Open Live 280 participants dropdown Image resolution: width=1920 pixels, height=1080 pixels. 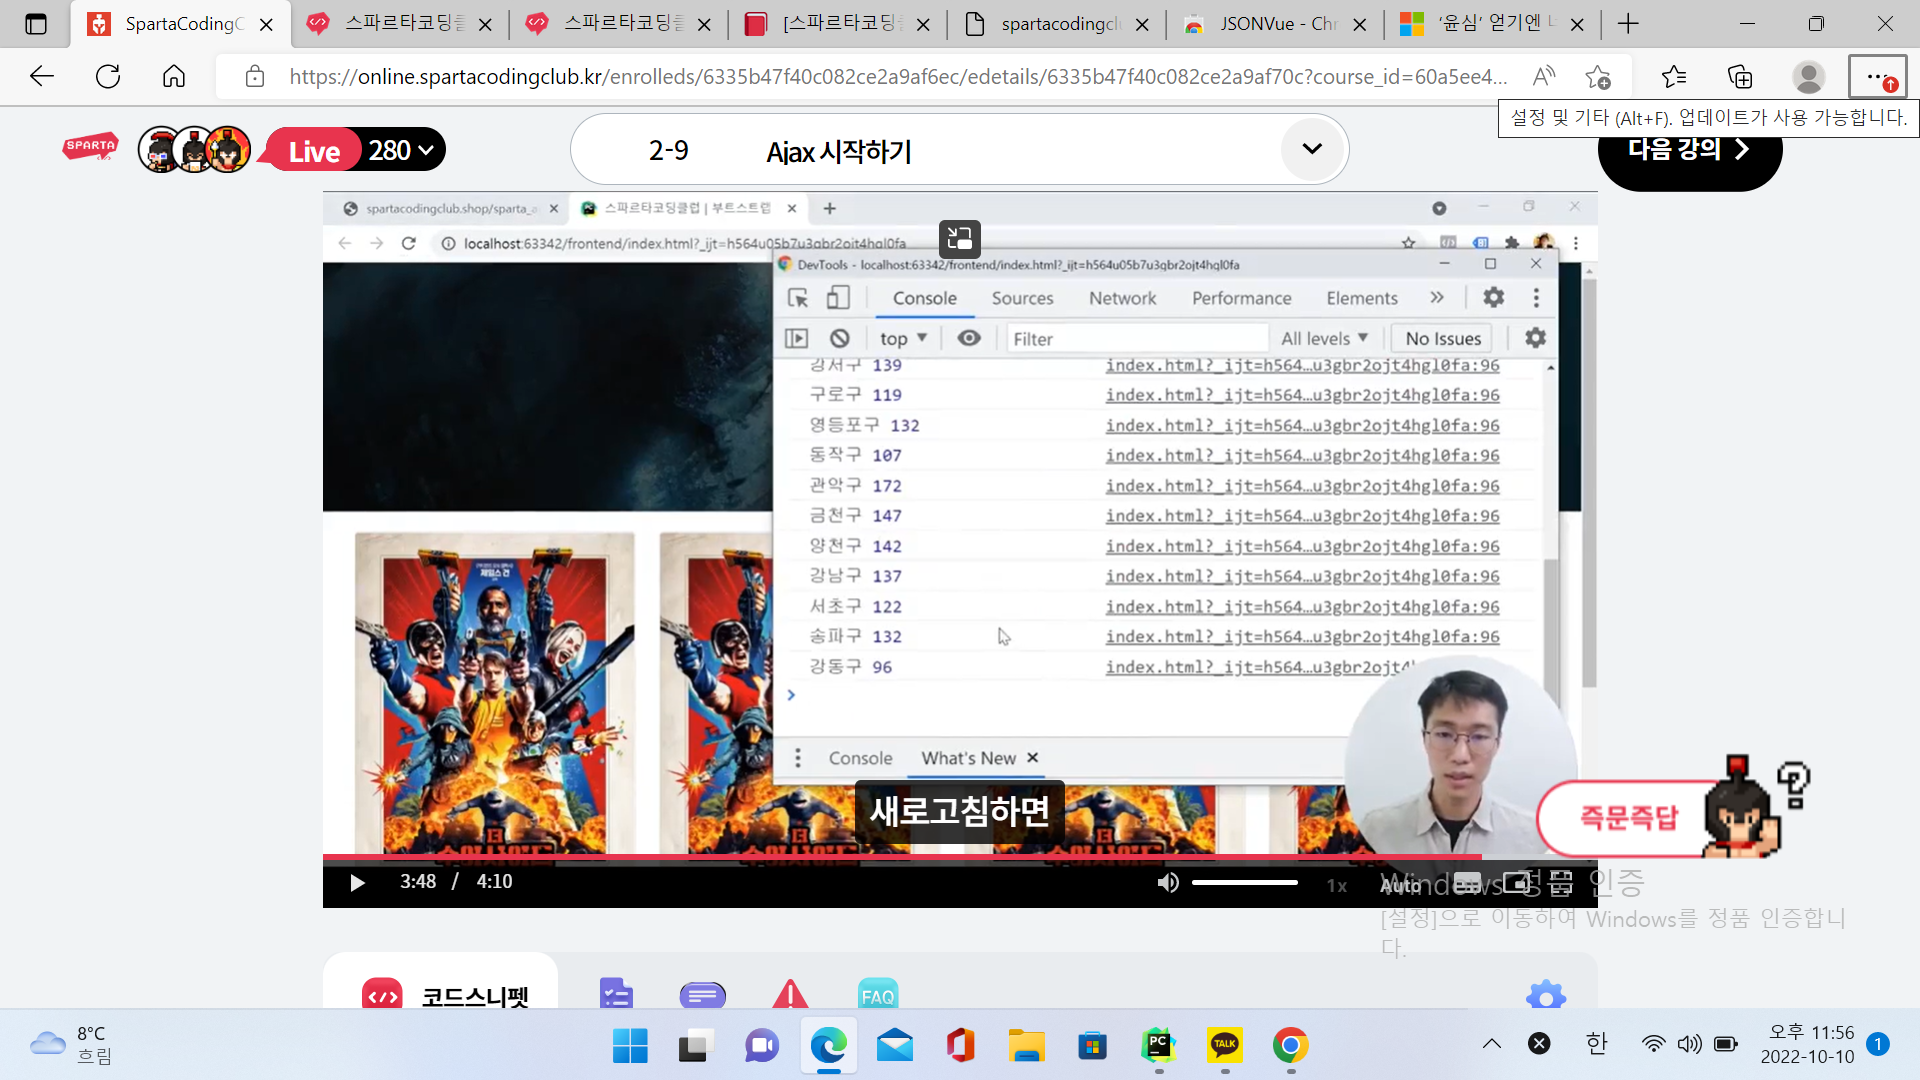[x=355, y=150]
